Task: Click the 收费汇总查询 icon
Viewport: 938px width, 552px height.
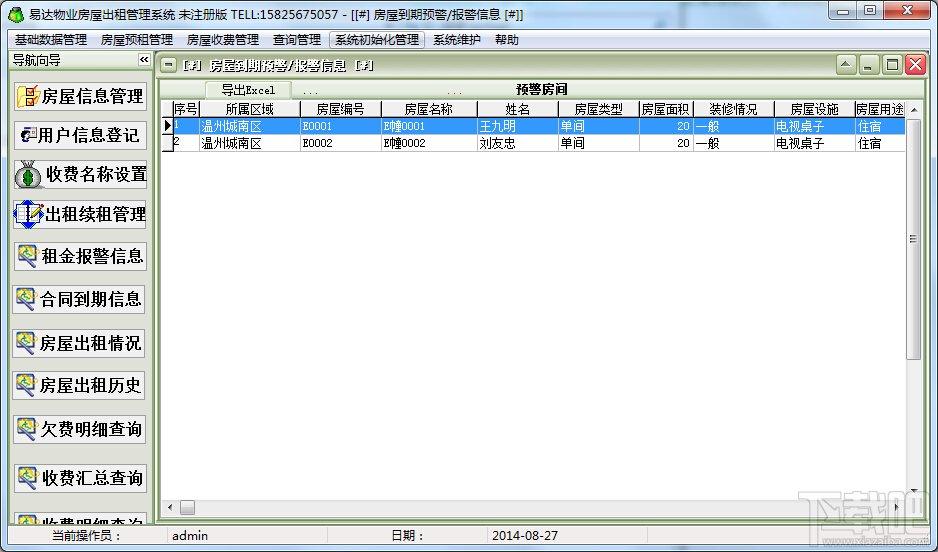Action: click(28, 478)
